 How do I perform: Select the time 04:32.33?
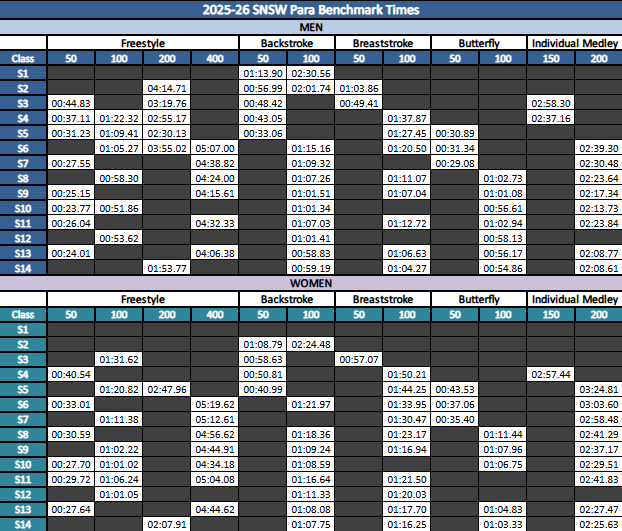215,223
